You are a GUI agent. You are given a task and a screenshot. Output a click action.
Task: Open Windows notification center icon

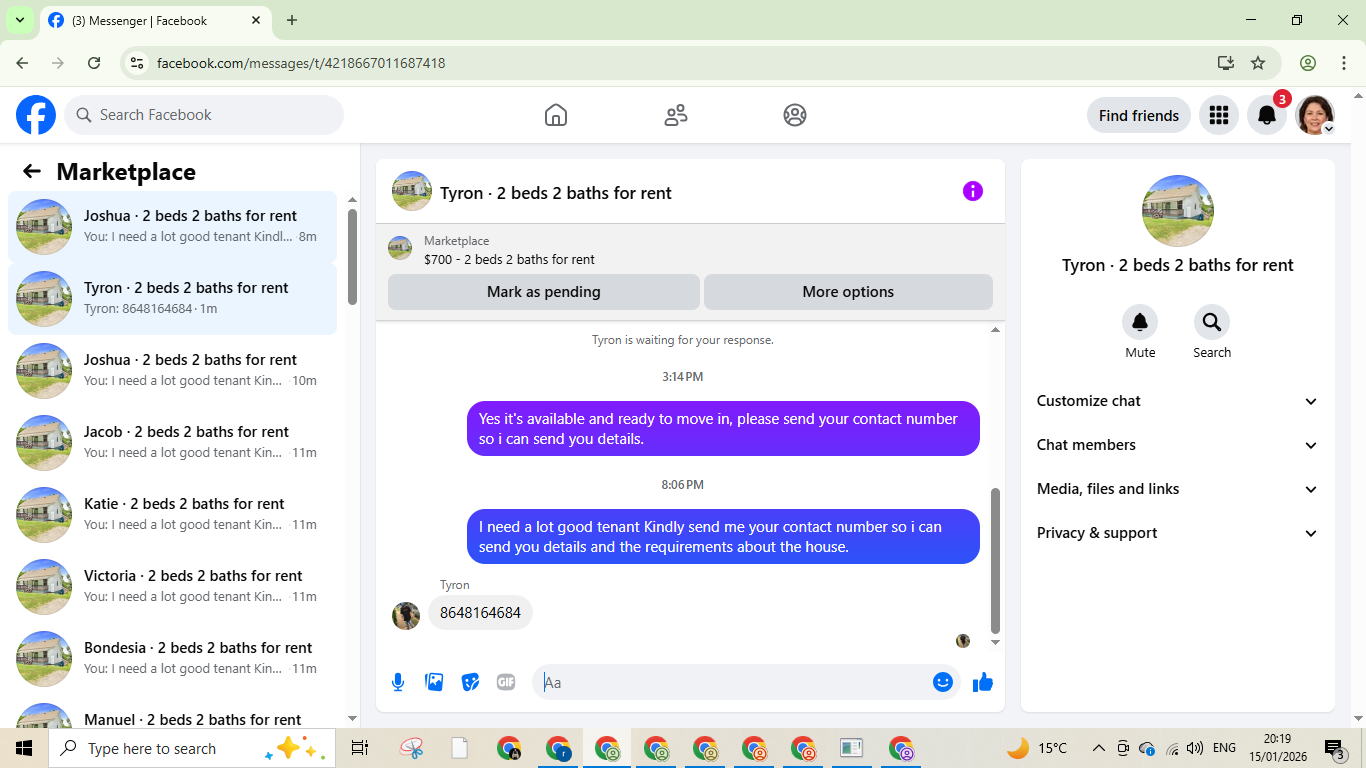1334,748
